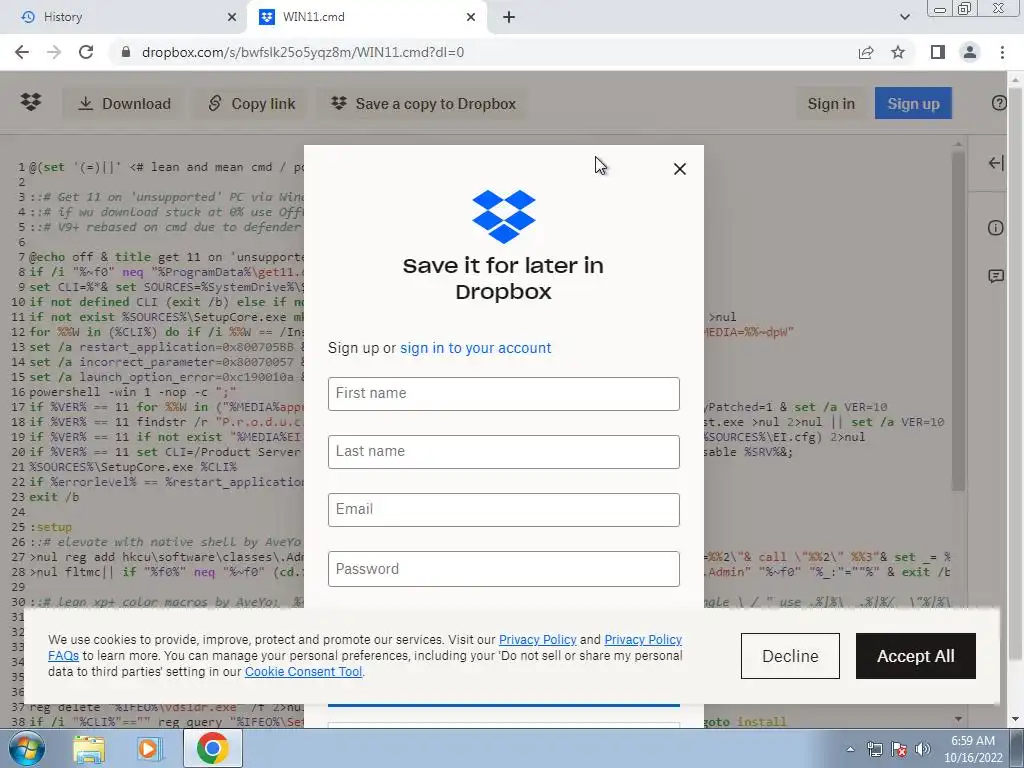Switch to the History tab
Viewport: 1024px width, 768px height.
pos(124,17)
